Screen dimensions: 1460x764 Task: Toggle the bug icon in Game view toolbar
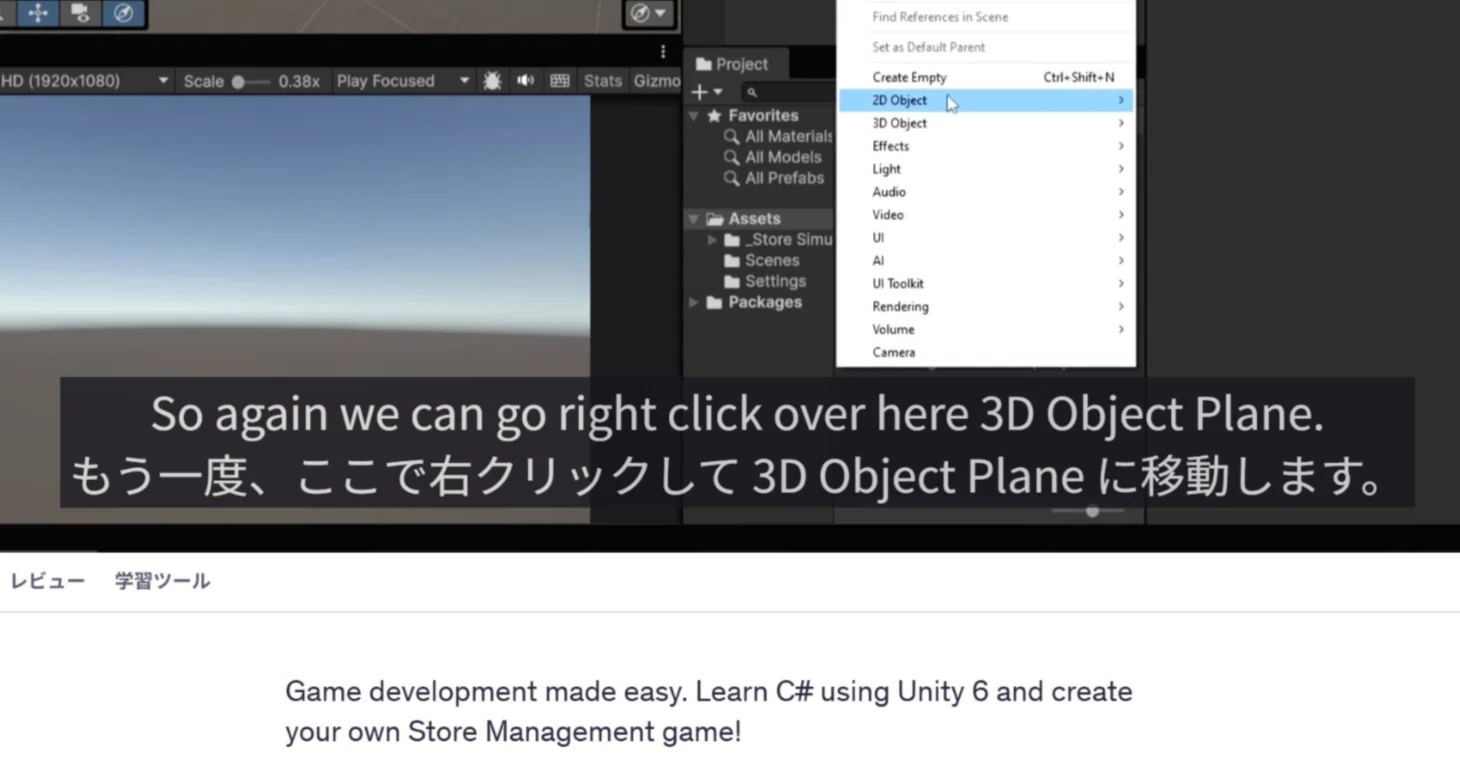(492, 81)
